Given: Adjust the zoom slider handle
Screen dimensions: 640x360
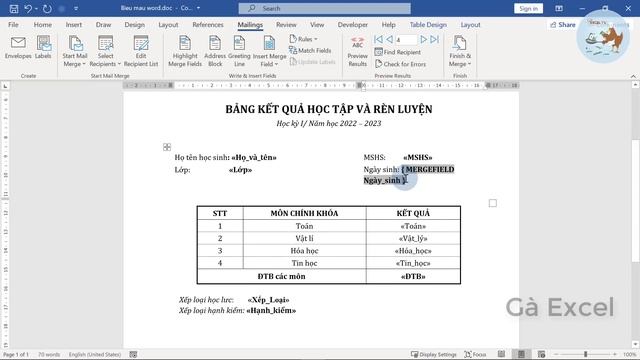Looking at the screenshot, I should point(585,354).
